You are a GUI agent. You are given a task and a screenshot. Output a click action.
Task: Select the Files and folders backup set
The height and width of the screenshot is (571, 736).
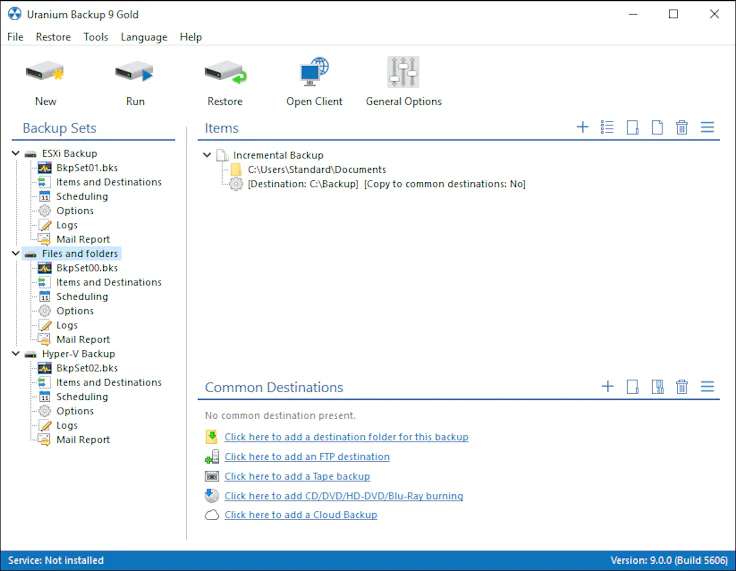pos(80,254)
